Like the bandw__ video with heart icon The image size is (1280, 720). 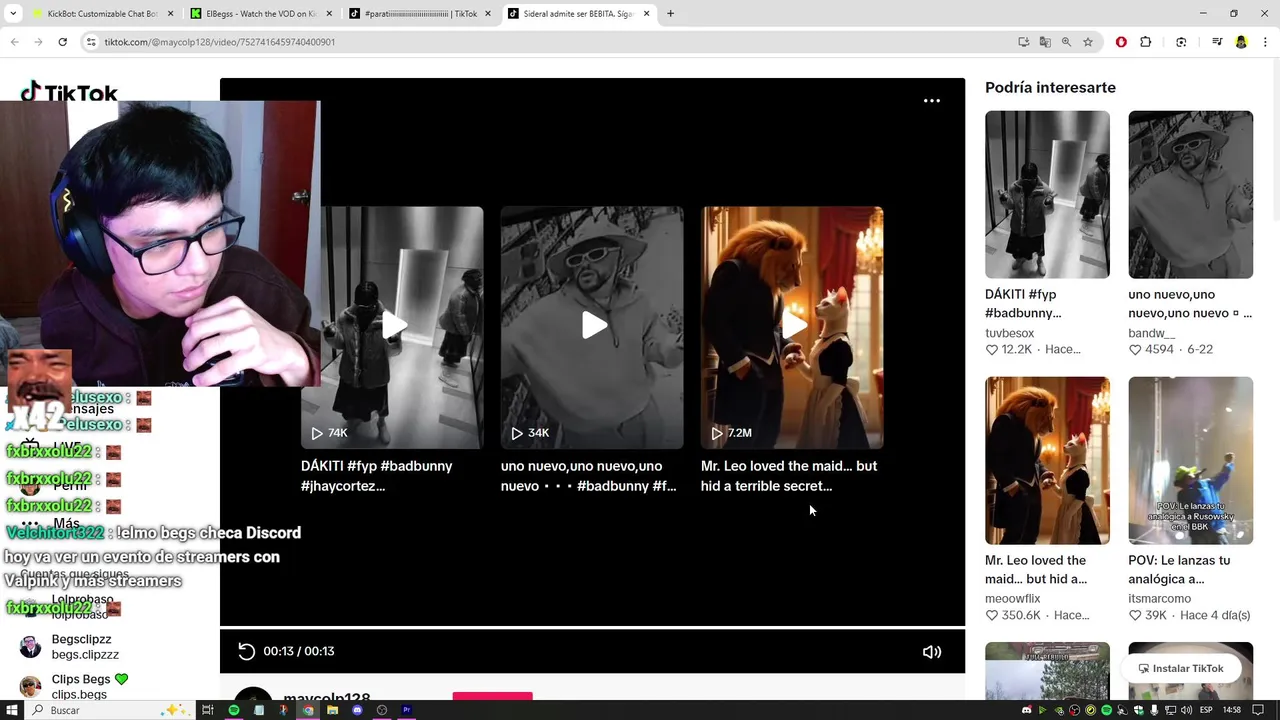[x=1135, y=350]
